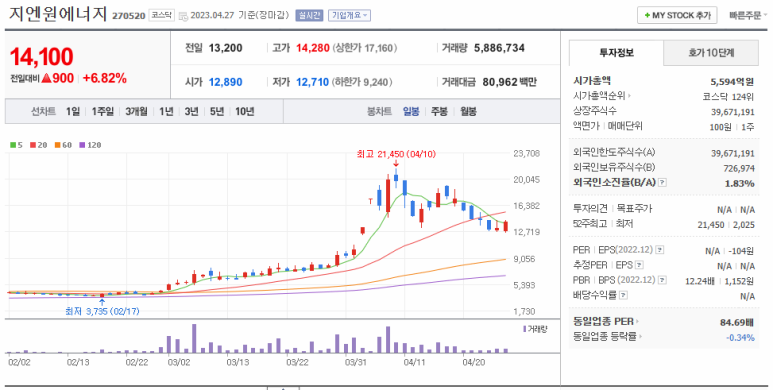
Task: Click the 04/11 date on chart axis
Action: tap(414, 362)
